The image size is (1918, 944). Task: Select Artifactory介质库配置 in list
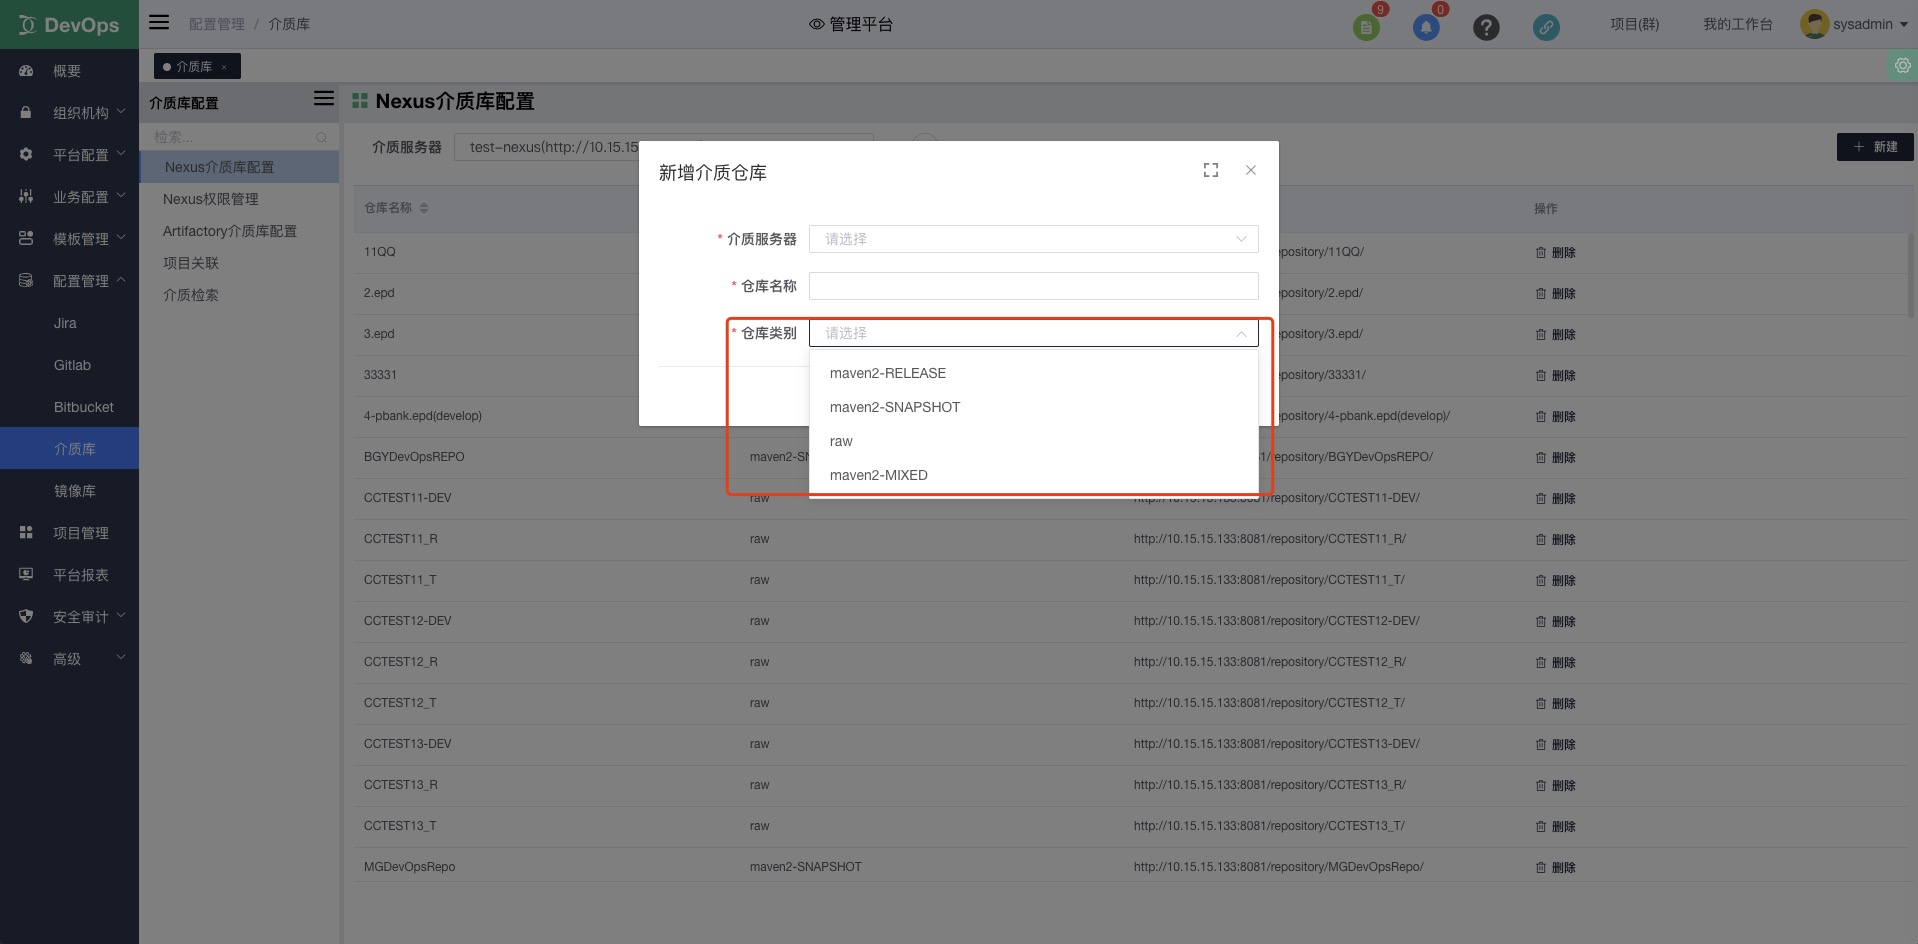[239, 231]
